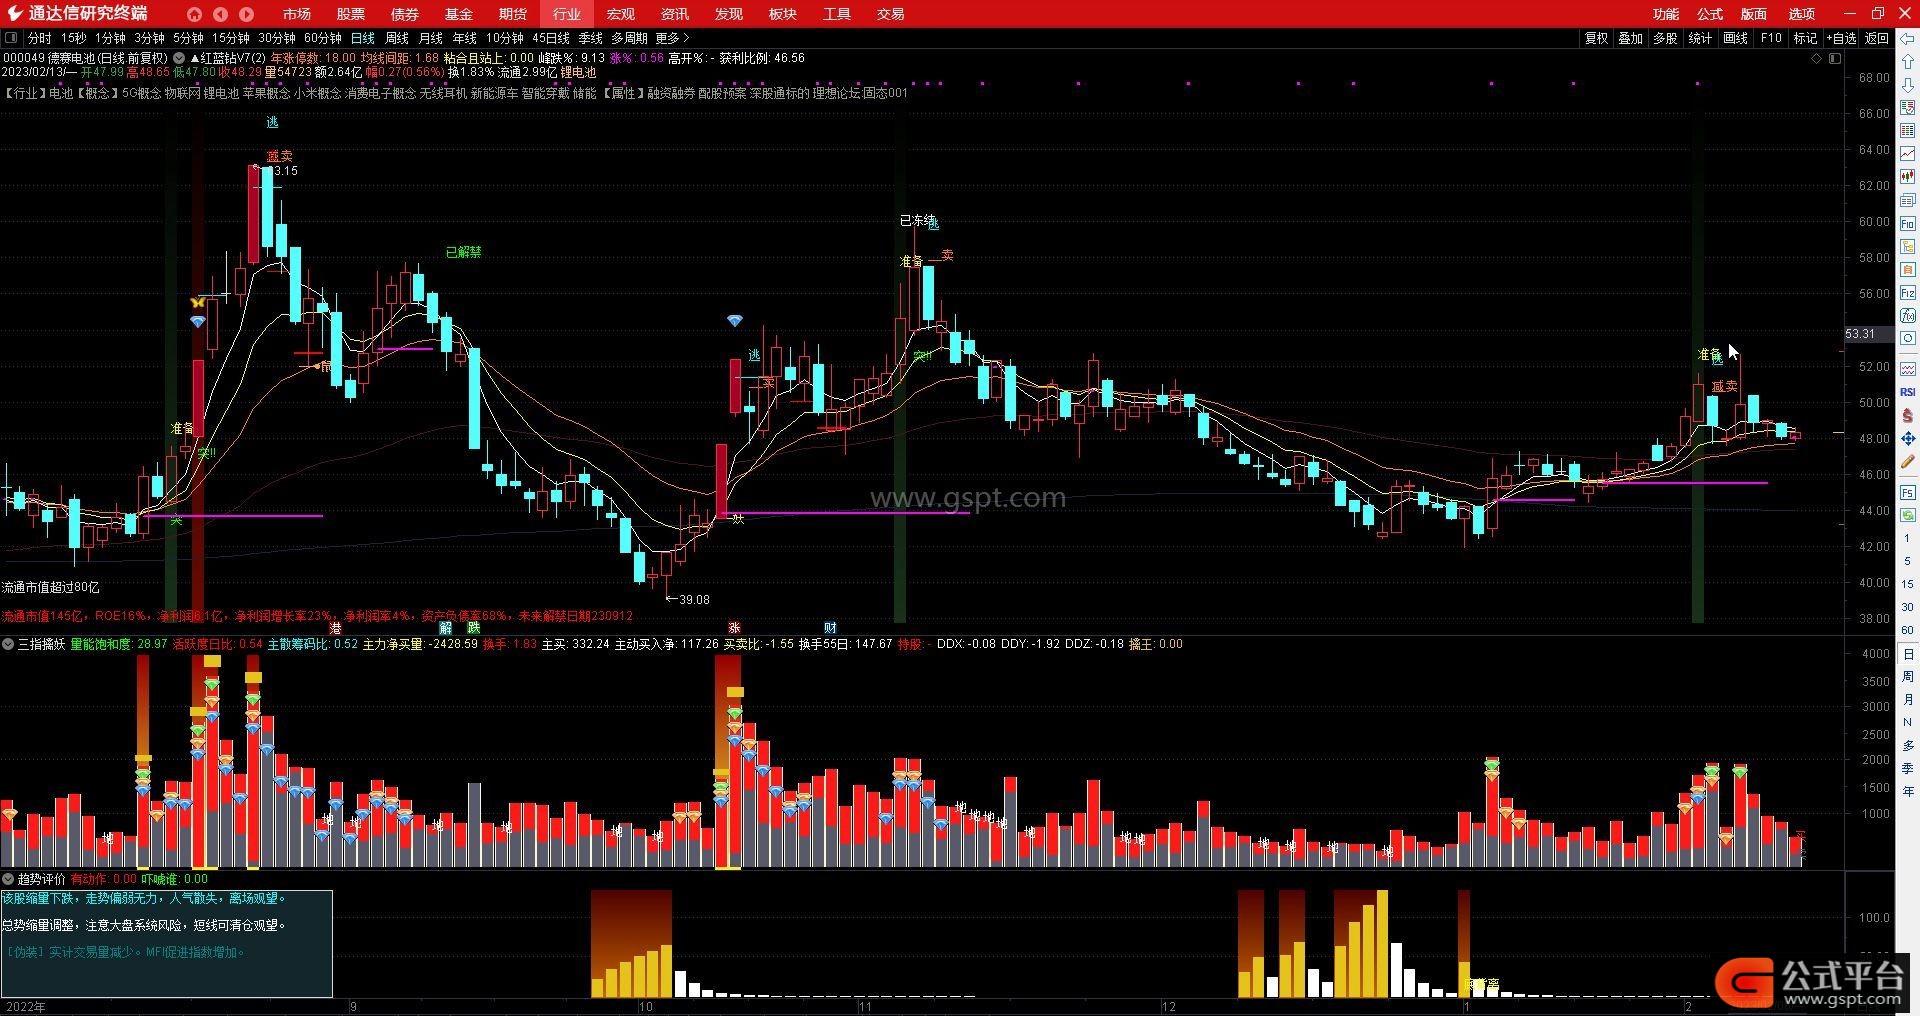The width and height of the screenshot is (1920, 1016).
Task: Click the F10 toolbar button
Action: 1771,38
